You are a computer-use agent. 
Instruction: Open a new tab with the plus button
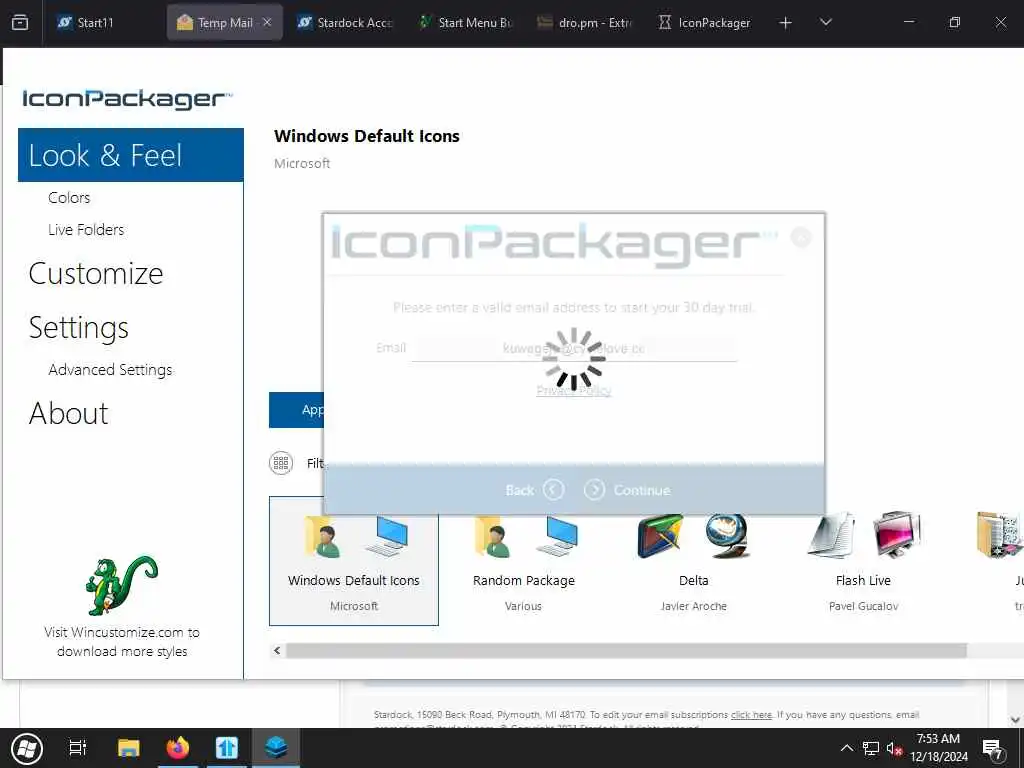tap(786, 23)
